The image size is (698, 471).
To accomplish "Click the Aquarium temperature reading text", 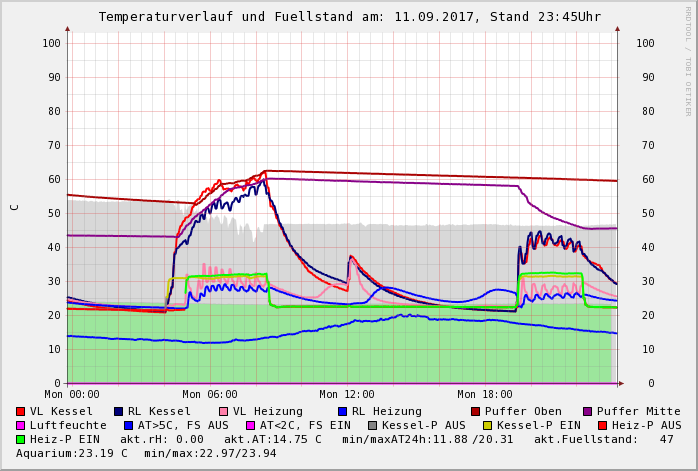I will (72, 453).
